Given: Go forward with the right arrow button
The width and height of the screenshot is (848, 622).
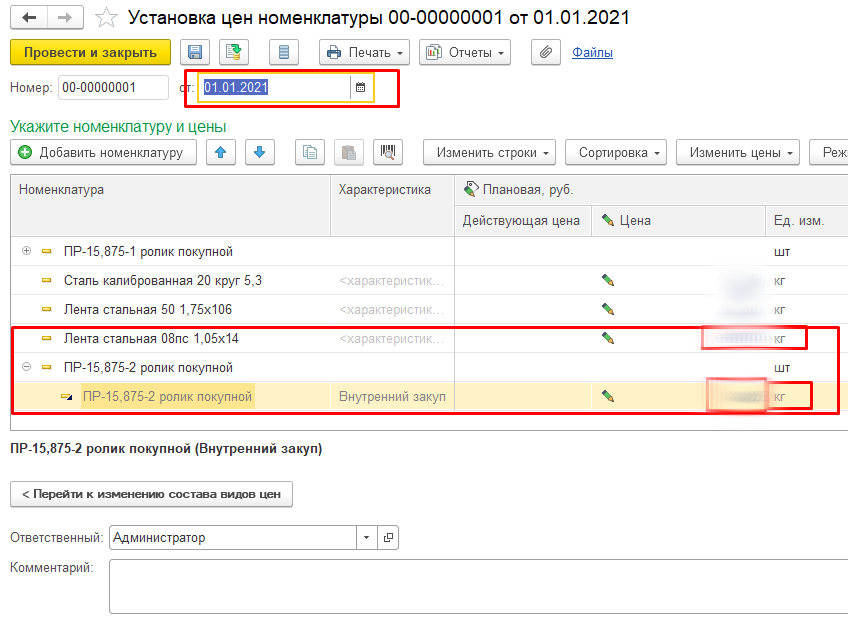Looking at the screenshot, I should [65, 18].
